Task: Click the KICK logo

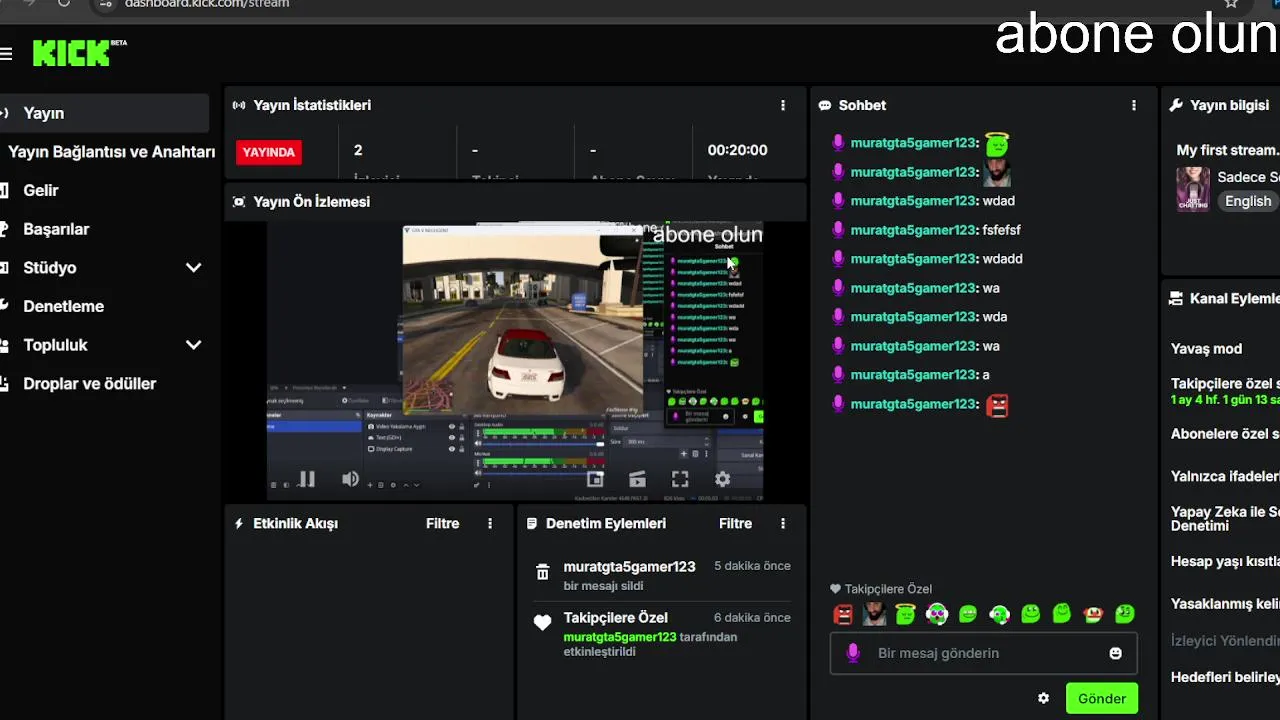Action: [x=72, y=53]
